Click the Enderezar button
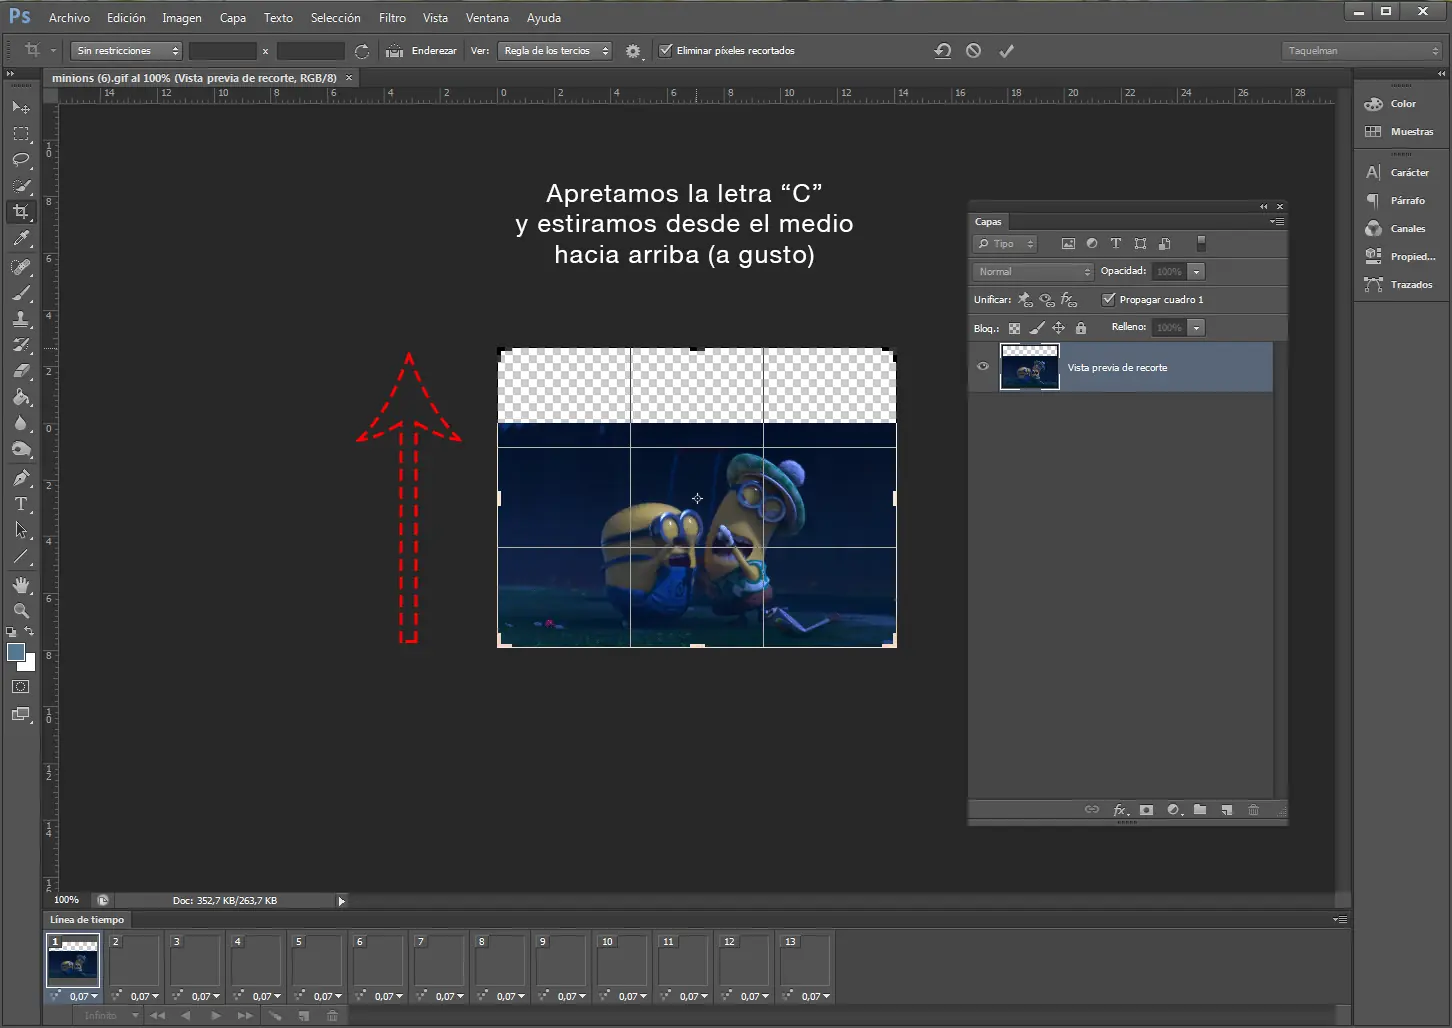The image size is (1452, 1028). coord(423,51)
